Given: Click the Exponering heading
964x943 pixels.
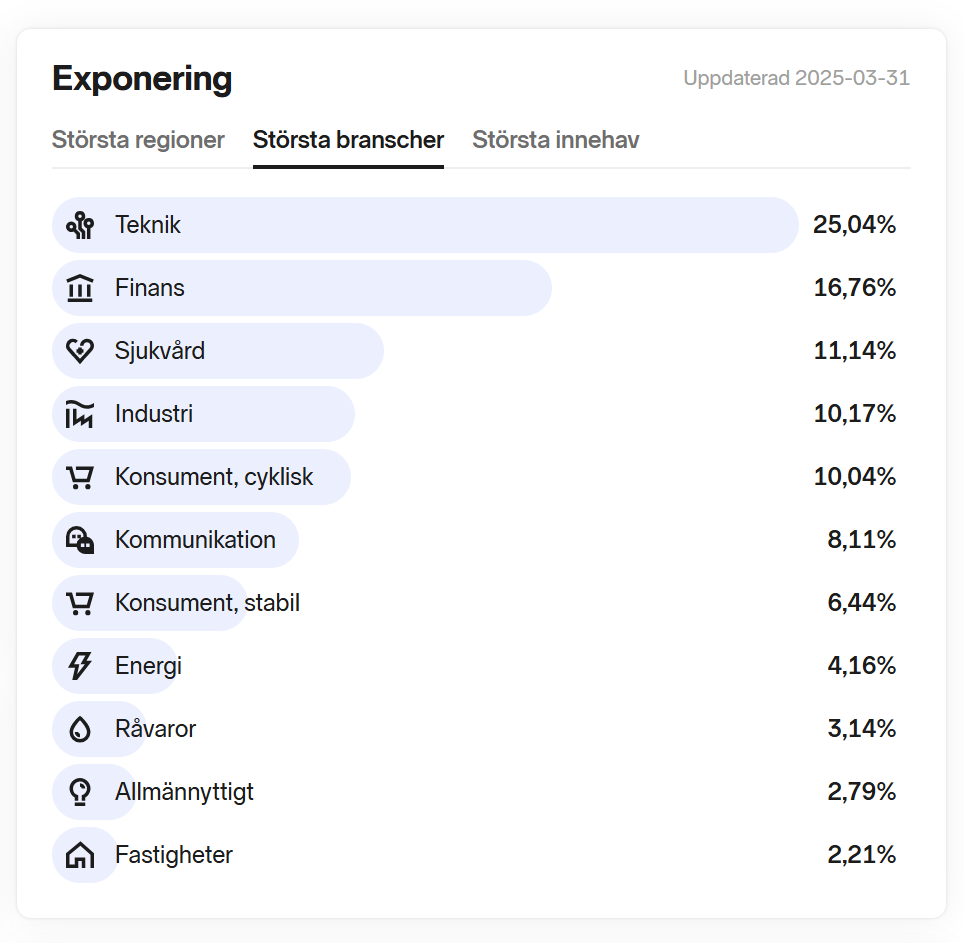Looking at the screenshot, I should click(x=142, y=78).
